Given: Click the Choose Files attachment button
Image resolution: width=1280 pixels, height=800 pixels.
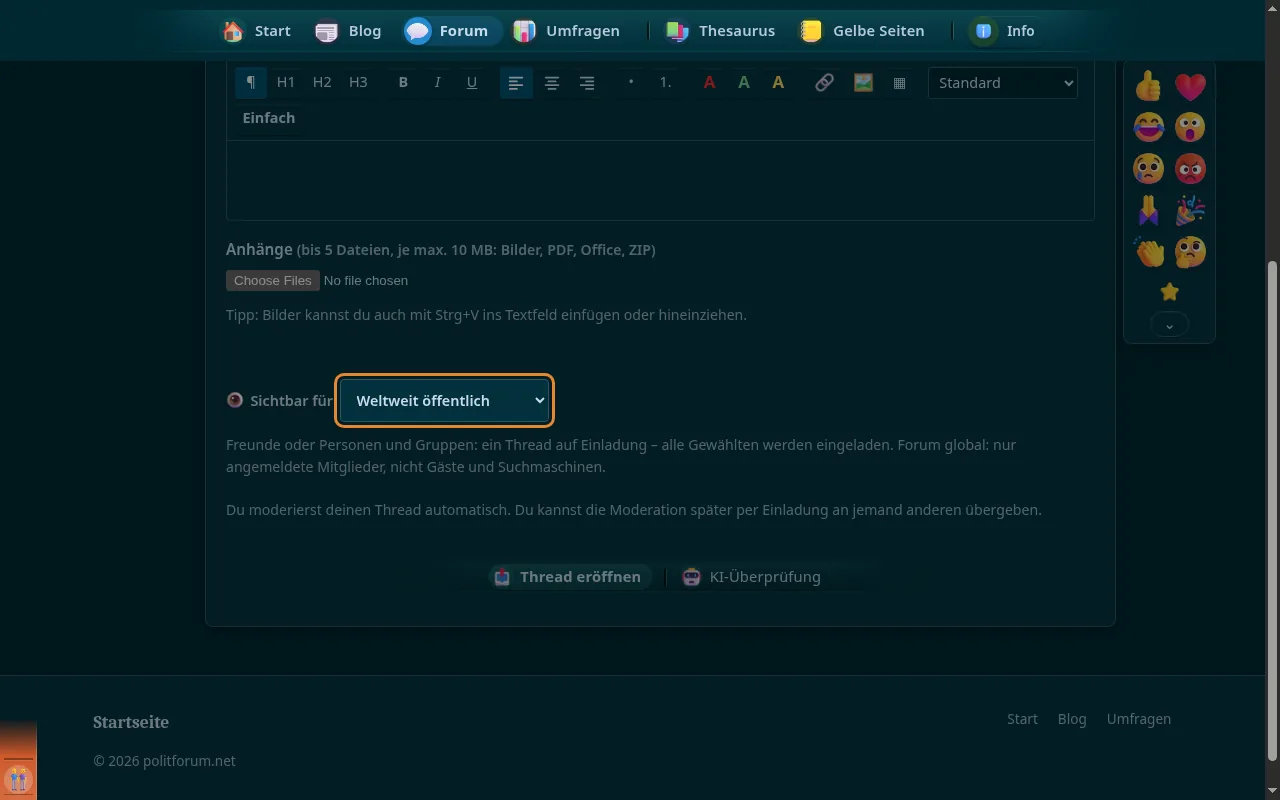Looking at the screenshot, I should [273, 281].
